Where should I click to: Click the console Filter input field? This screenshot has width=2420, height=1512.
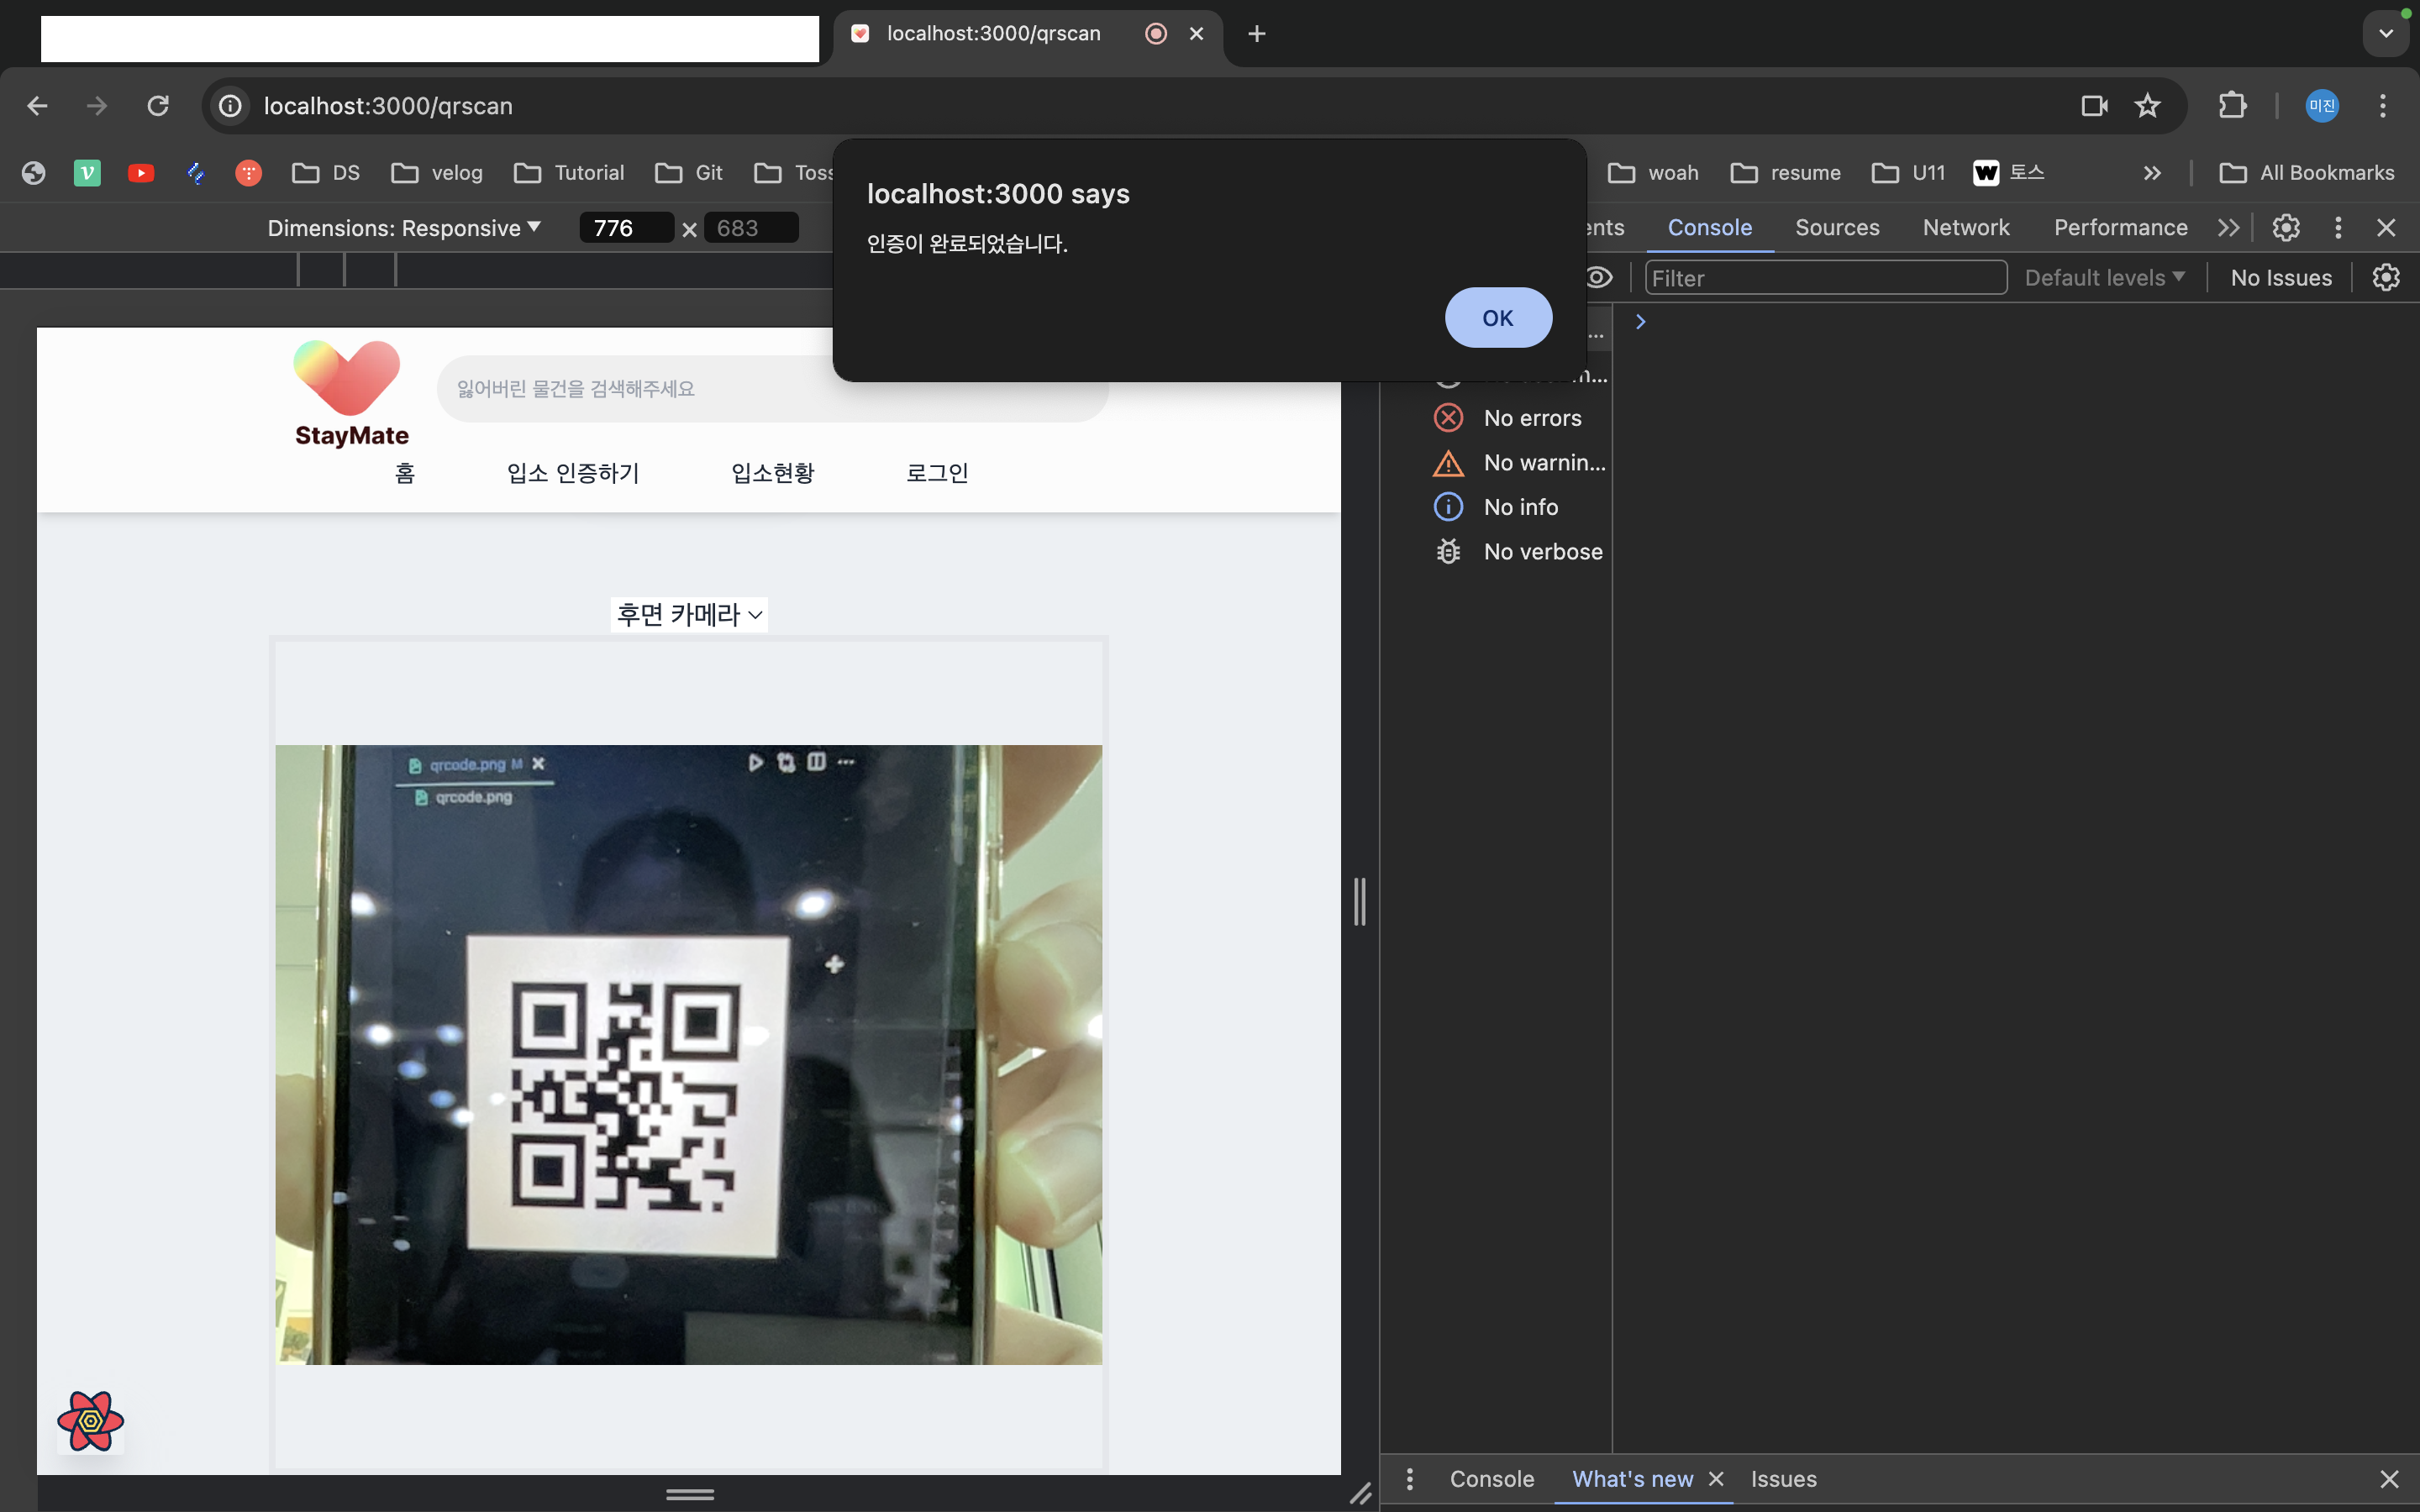click(1825, 278)
